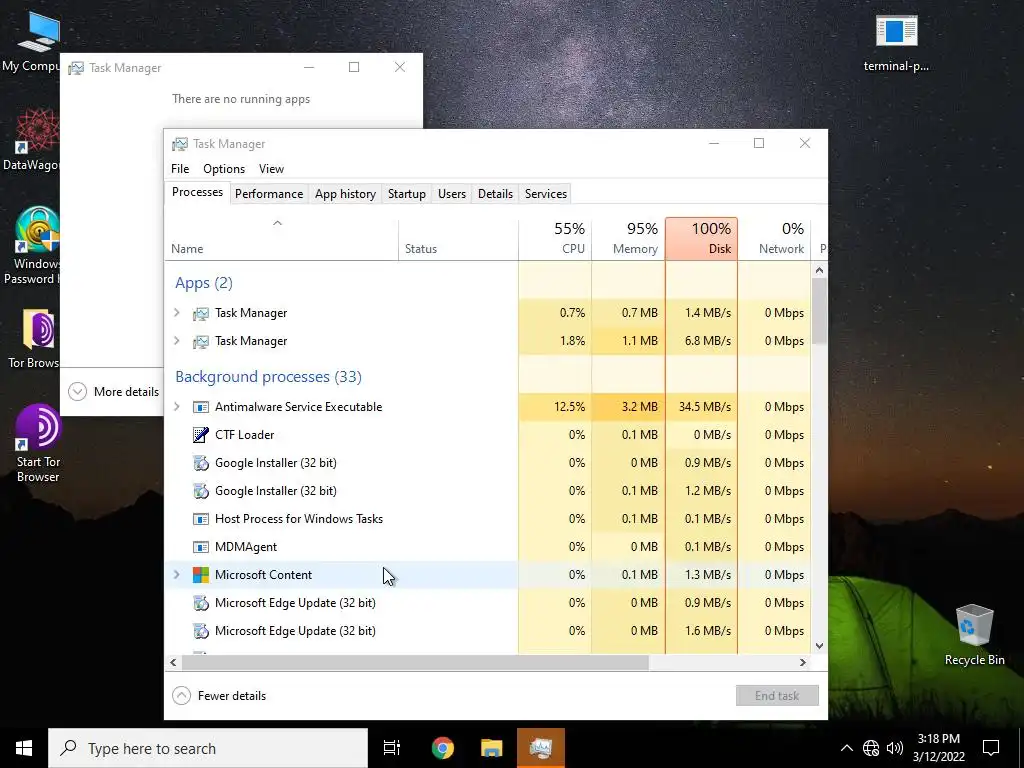Click the MDMAgent process icon
Image resolution: width=1024 pixels, height=768 pixels.
[200, 547]
